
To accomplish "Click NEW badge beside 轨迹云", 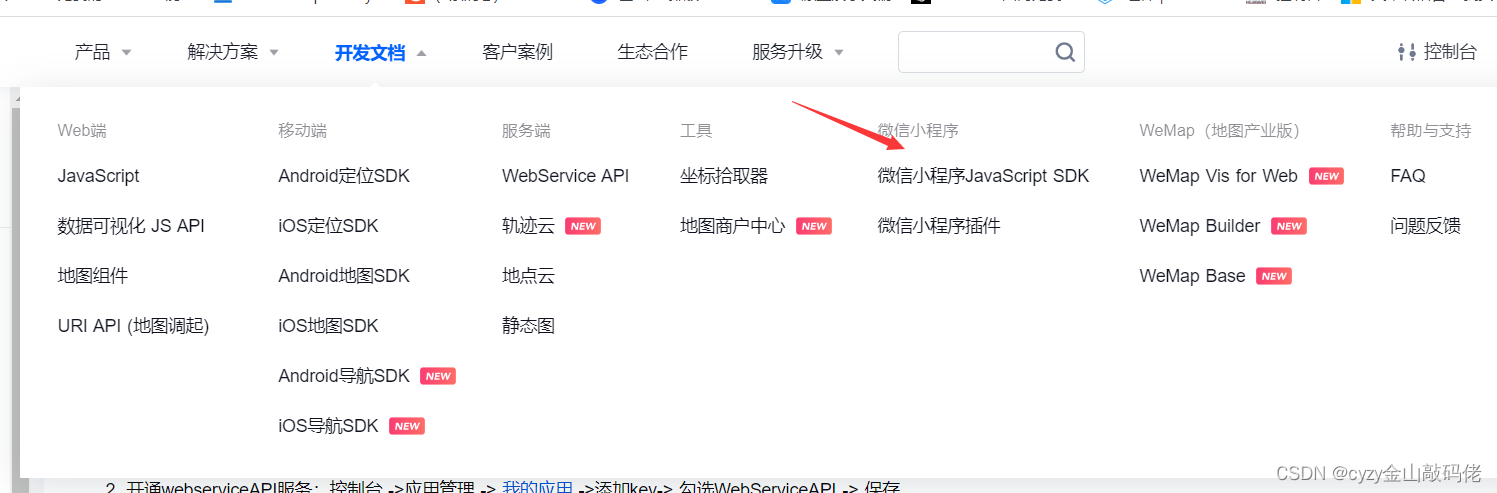I will point(583,226).
